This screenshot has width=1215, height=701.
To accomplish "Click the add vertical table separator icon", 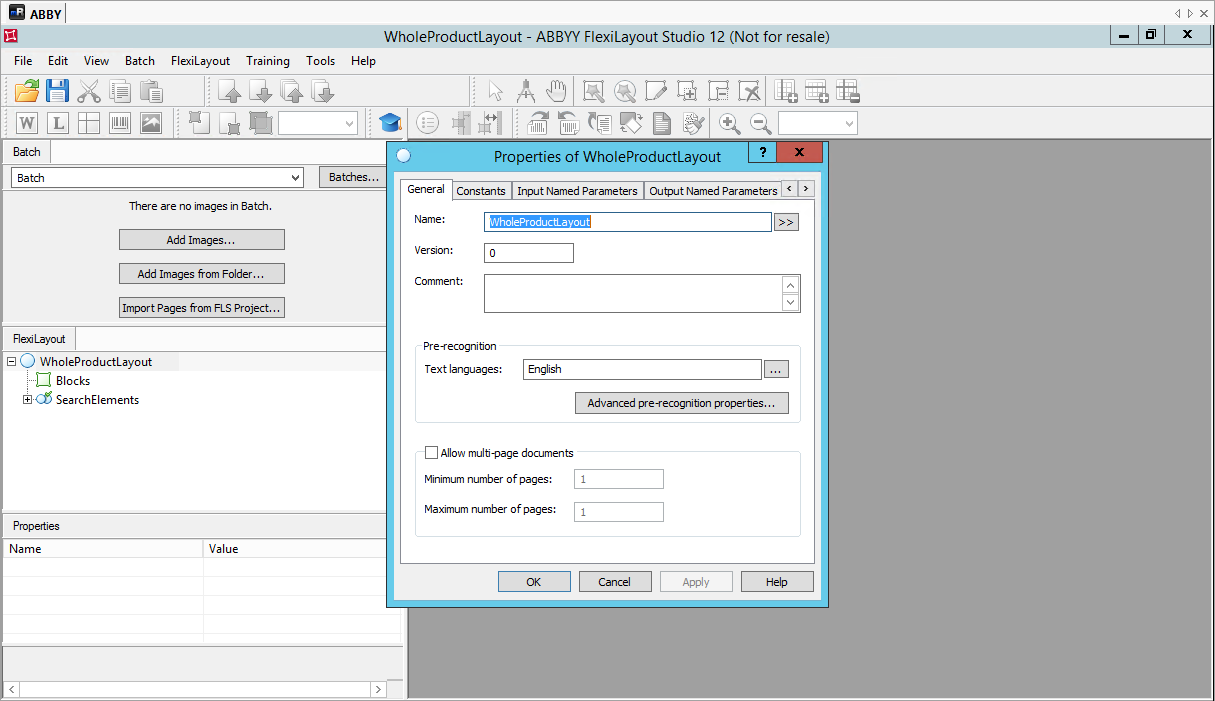I will 786,92.
